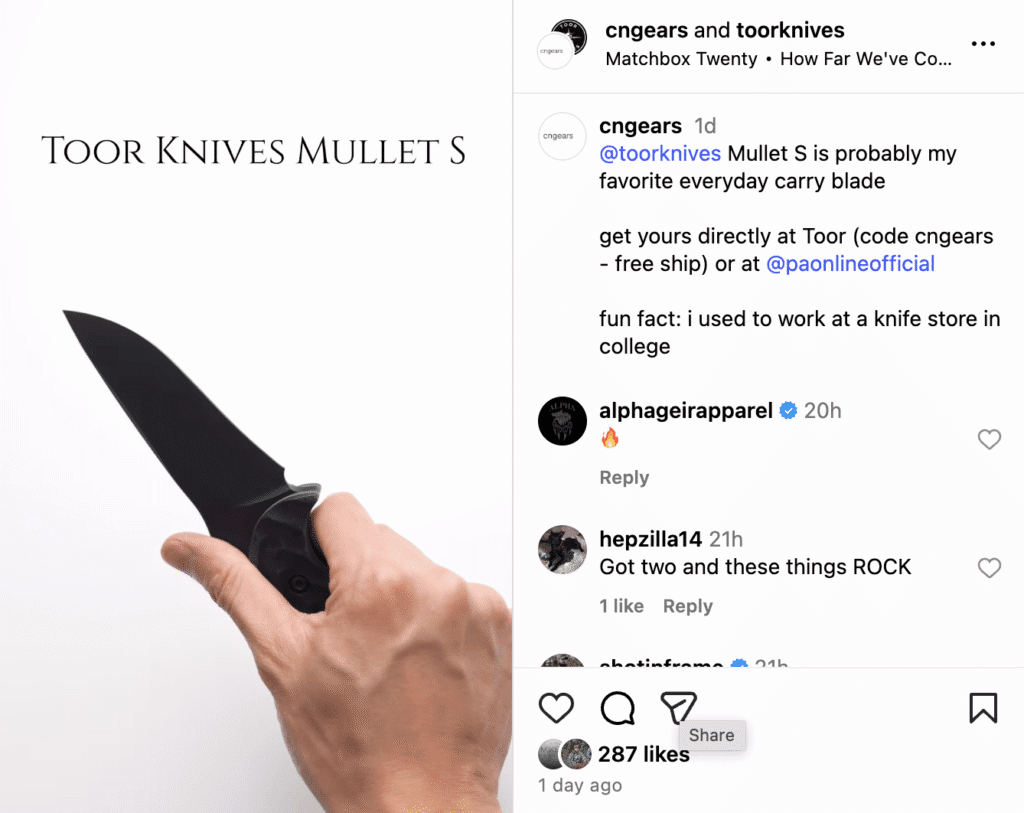Screen dimensions: 1024x813
Task: Reply to alphageirapparel's comment
Action: point(624,477)
